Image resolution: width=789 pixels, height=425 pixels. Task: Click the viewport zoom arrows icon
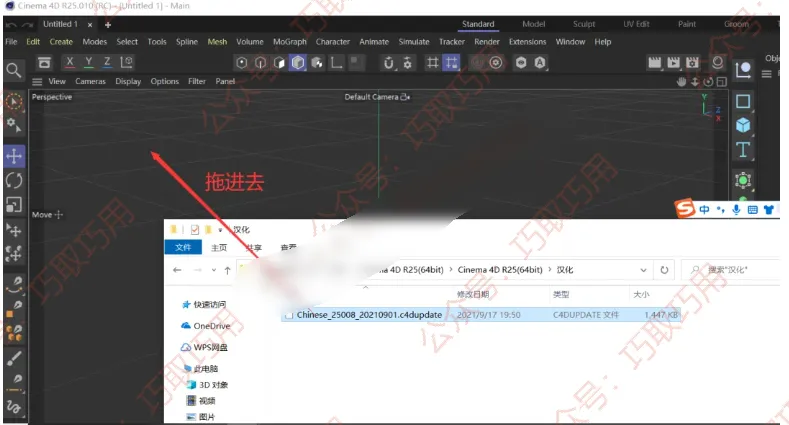(x=695, y=81)
